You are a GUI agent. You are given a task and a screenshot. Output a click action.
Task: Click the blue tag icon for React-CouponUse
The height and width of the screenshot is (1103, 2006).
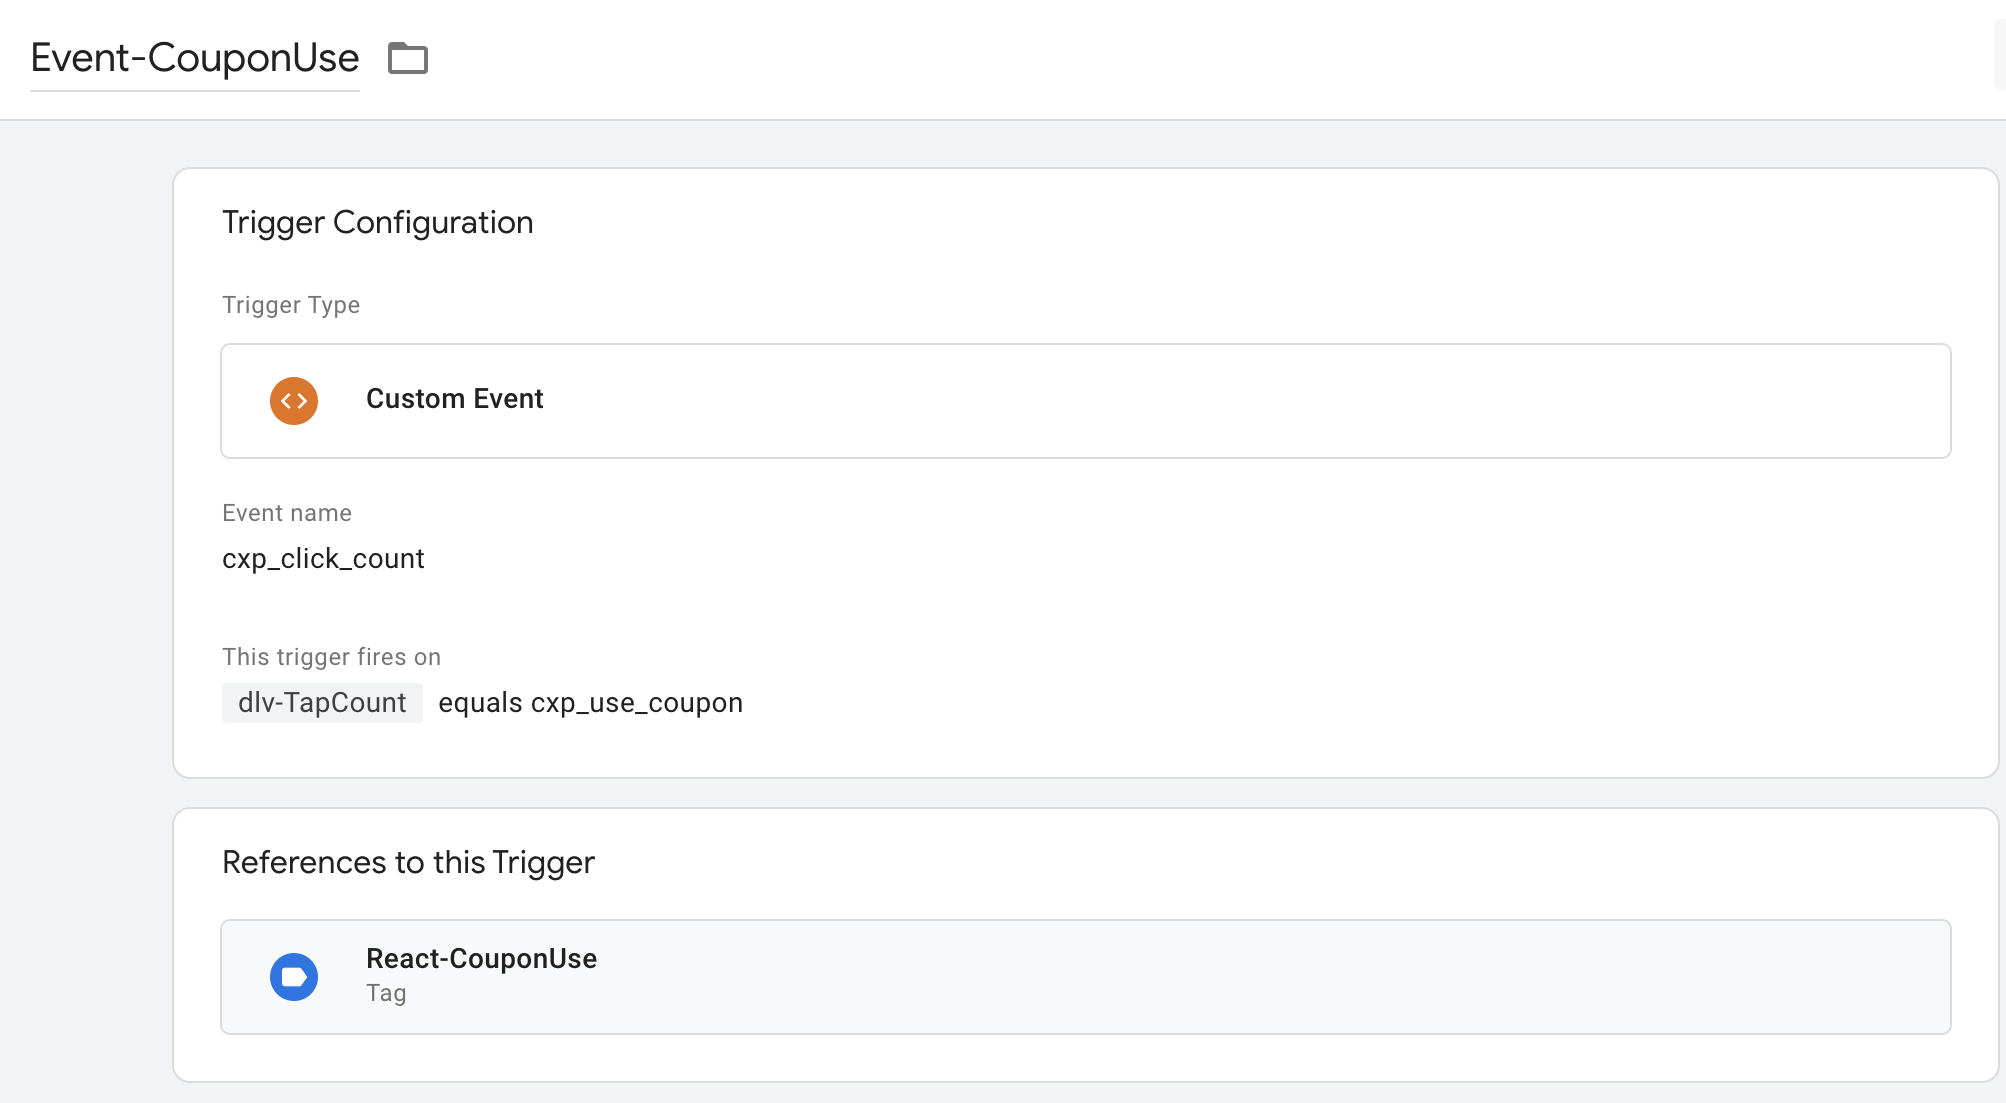tap(294, 977)
